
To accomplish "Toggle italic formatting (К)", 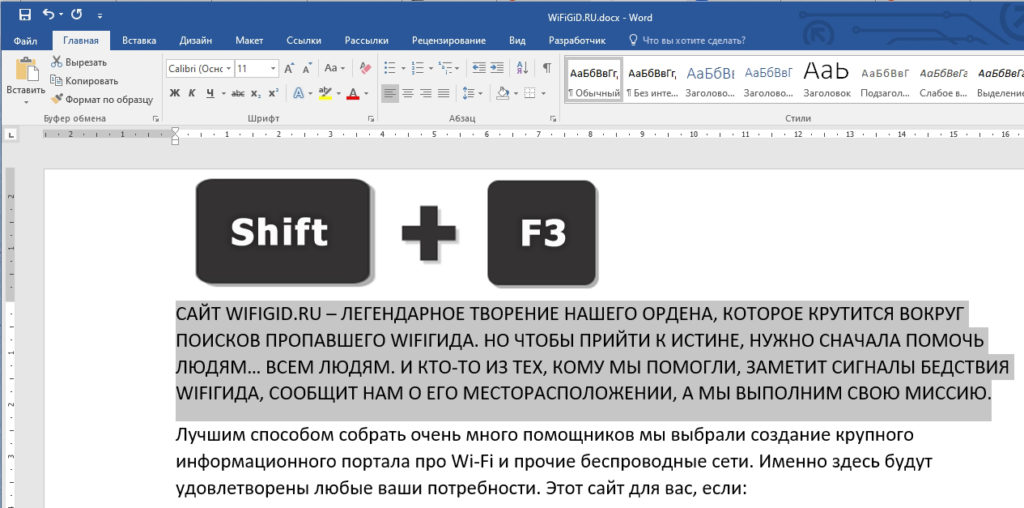I will tap(192, 93).
